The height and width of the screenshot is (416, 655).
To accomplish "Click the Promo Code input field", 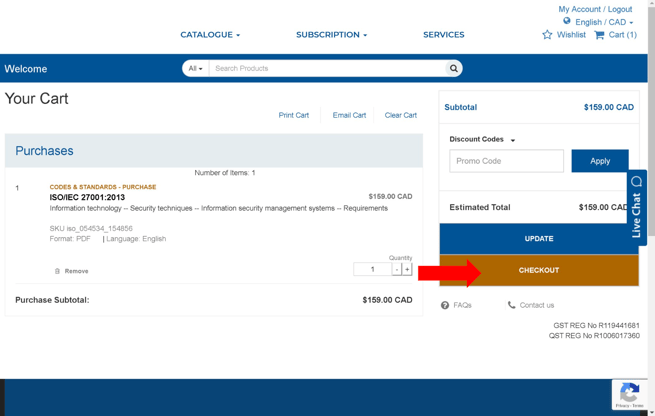I will pyautogui.click(x=506, y=161).
